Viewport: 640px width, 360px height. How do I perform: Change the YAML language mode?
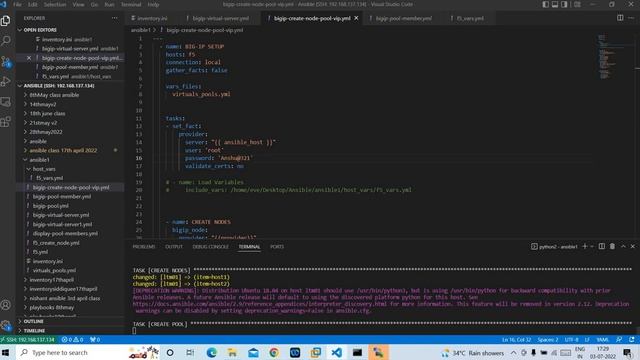tap(602, 340)
